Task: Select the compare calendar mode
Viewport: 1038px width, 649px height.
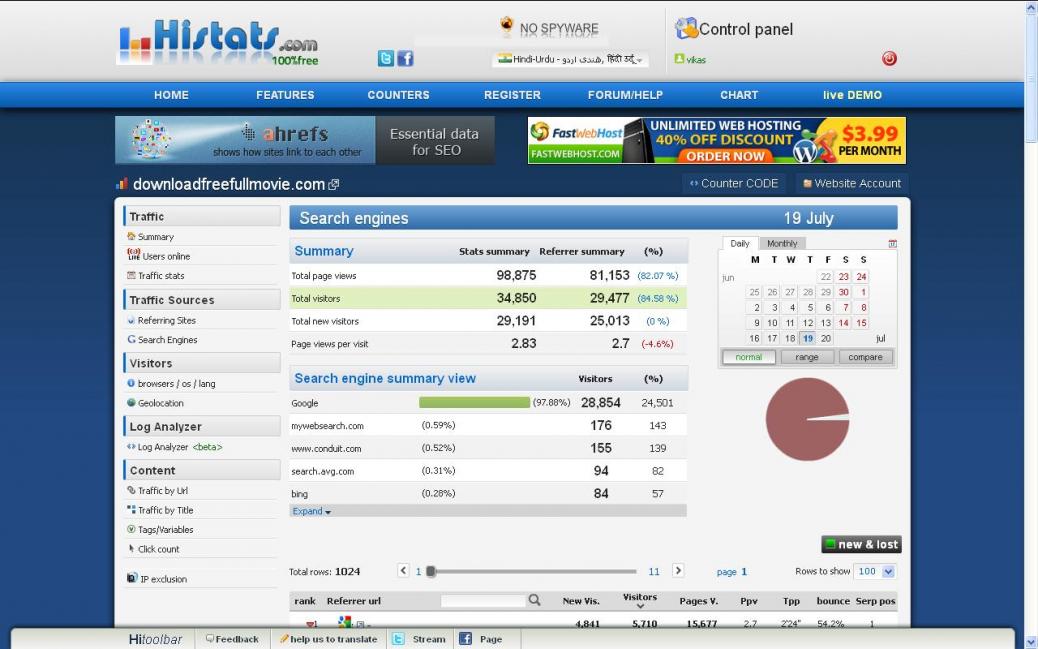Action: 865,357
